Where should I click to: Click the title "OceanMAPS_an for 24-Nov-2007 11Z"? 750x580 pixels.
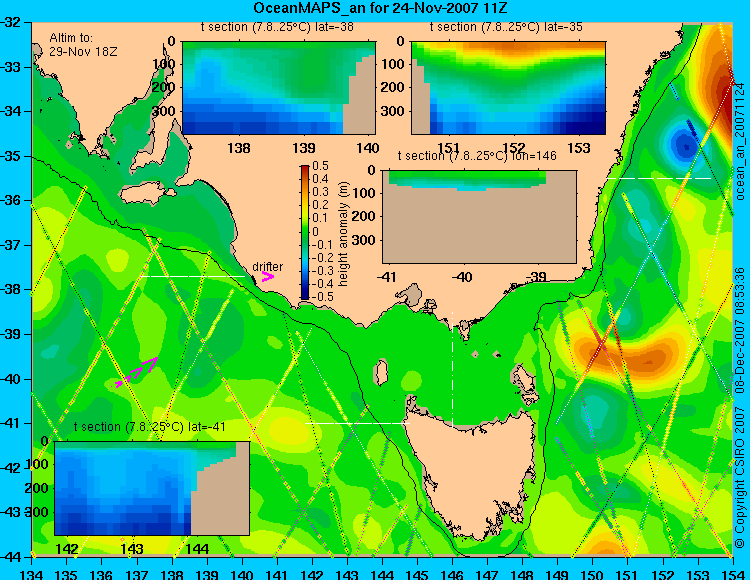[380, 8]
